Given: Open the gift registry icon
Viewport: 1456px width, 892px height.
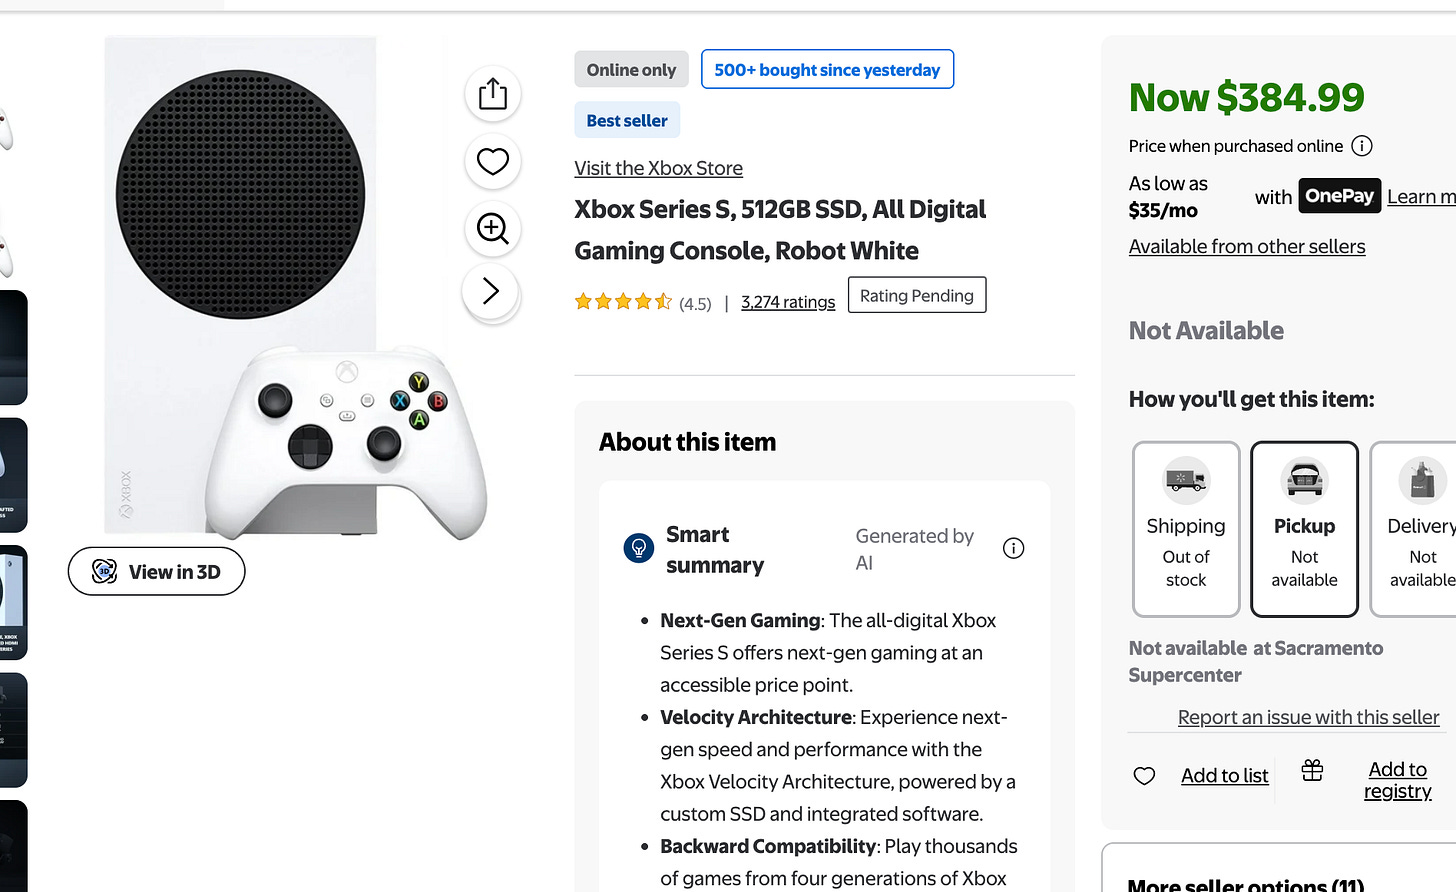Looking at the screenshot, I should 1311,772.
